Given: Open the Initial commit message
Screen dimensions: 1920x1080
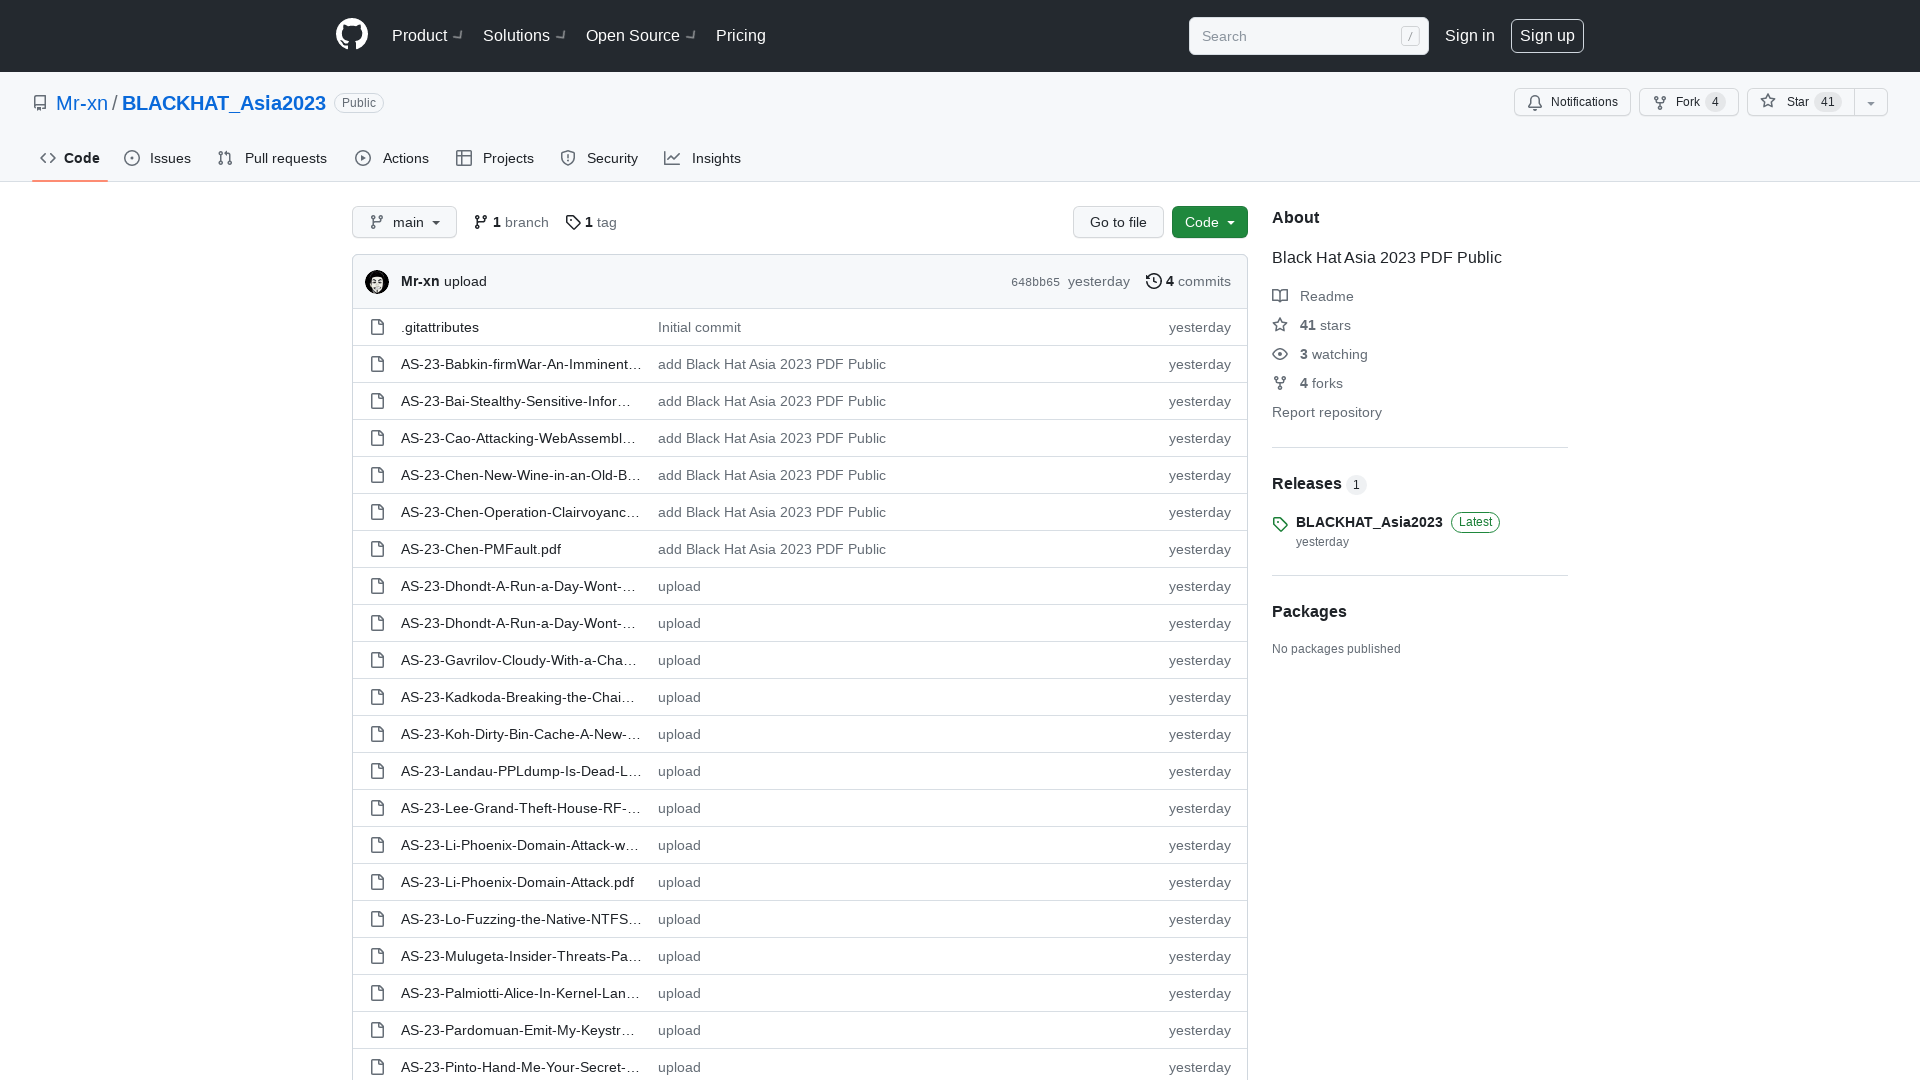Looking at the screenshot, I should (699, 327).
